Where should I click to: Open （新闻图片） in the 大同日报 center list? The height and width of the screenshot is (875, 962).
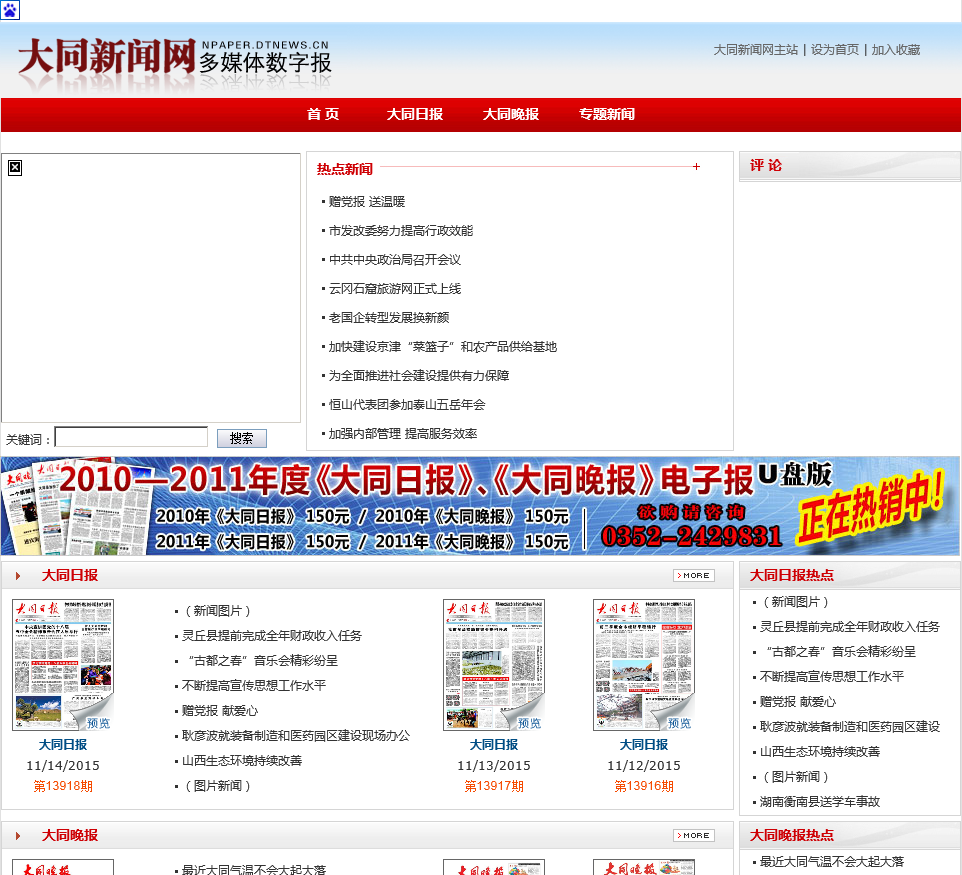coord(218,611)
